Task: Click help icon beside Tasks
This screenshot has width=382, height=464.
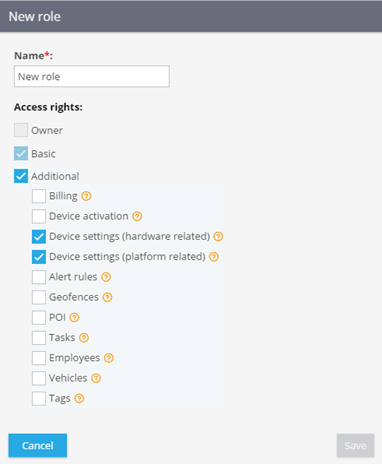Action: pos(84,338)
